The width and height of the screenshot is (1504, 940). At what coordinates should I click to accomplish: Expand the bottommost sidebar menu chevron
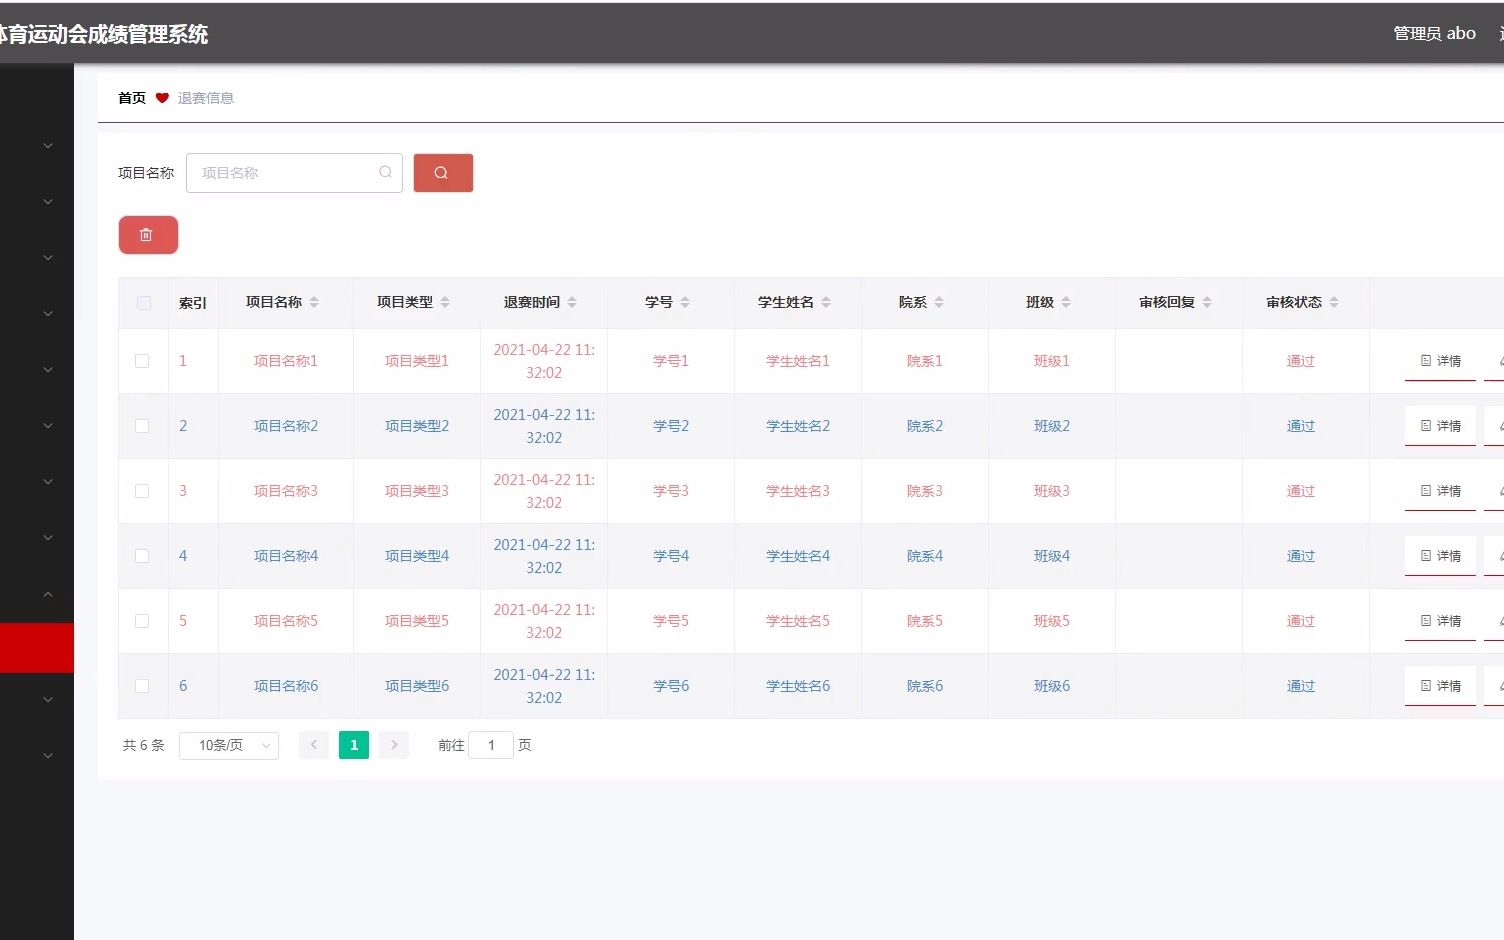pyautogui.click(x=48, y=756)
